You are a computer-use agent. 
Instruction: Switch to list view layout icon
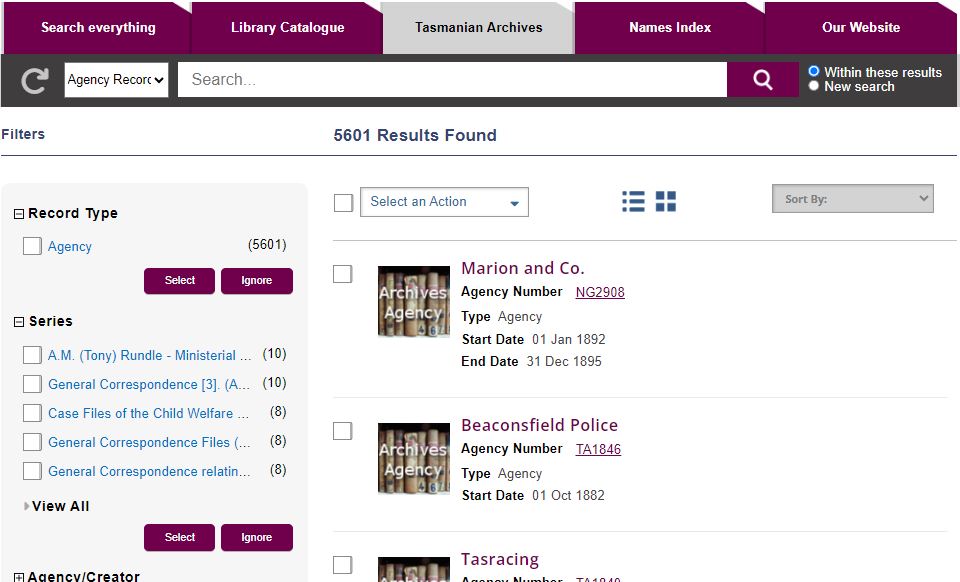pos(633,202)
